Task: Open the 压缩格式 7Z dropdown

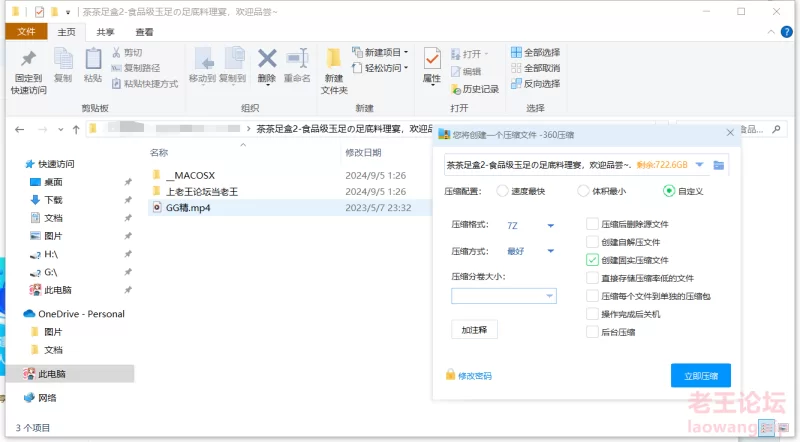Action: (550, 225)
